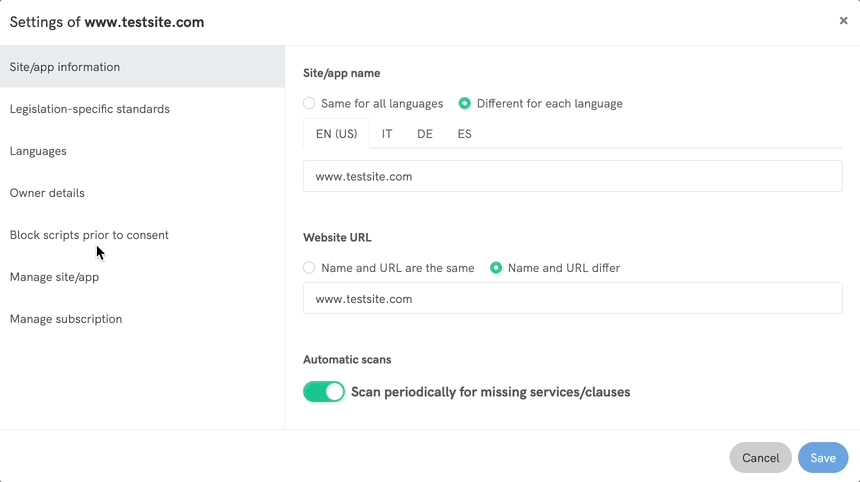Select Owner details in sidebar
860x482 pixels.
pyautogui.click(x=47, y=193)
